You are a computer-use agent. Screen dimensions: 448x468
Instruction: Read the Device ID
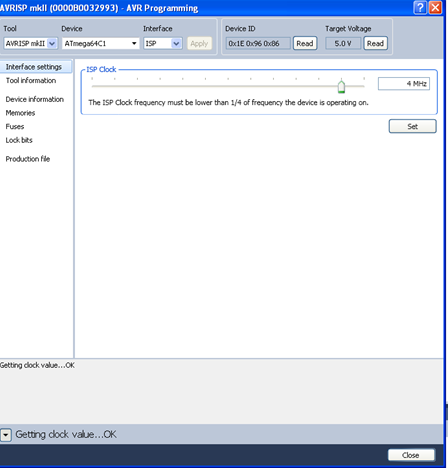point(305,43)
